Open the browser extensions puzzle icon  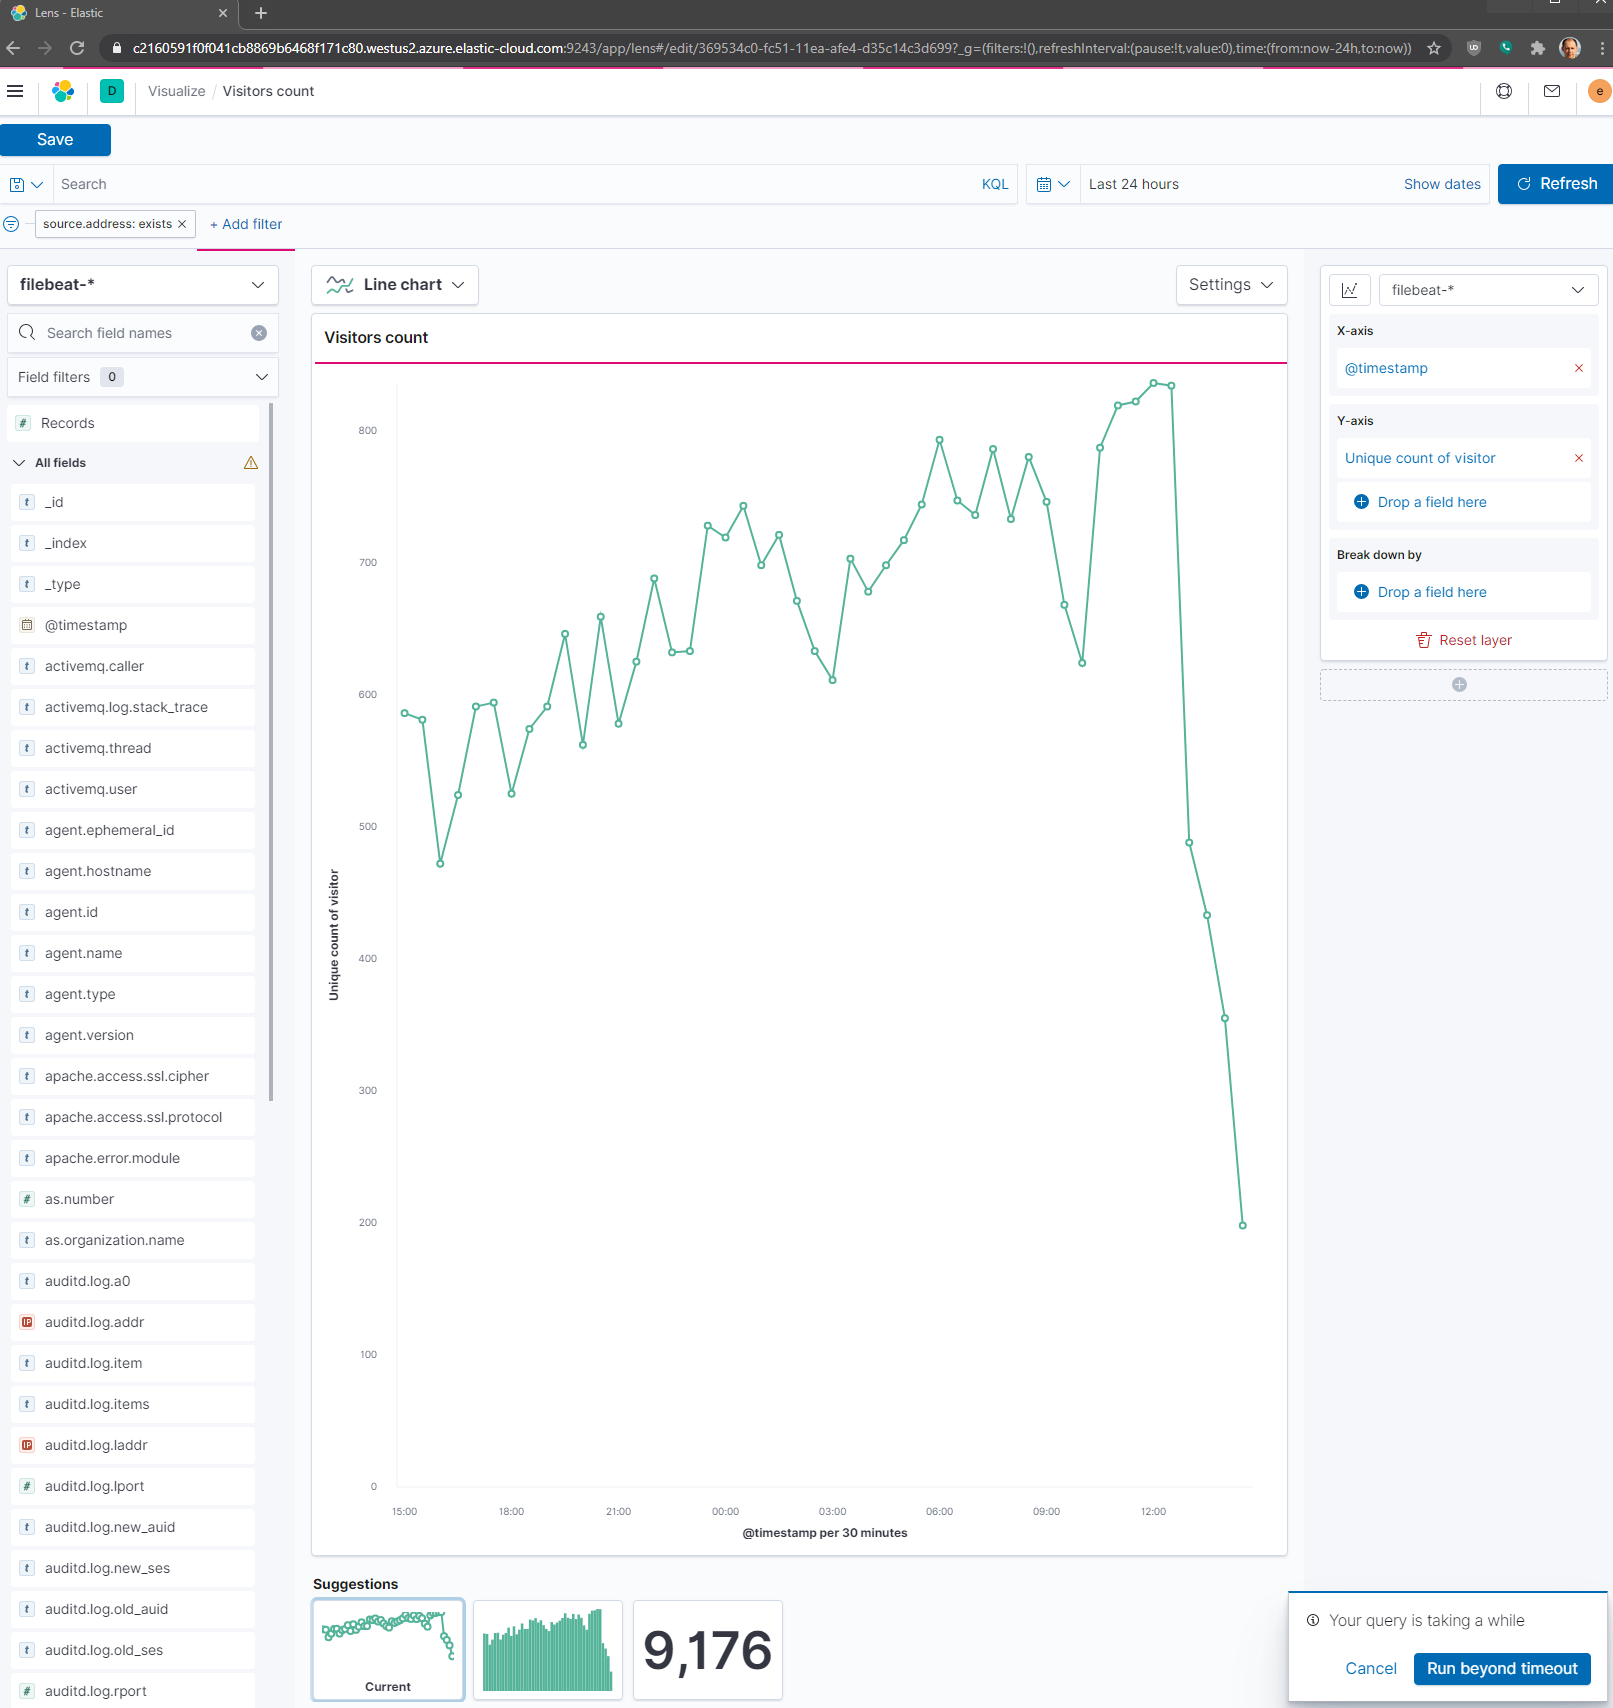1538,48
